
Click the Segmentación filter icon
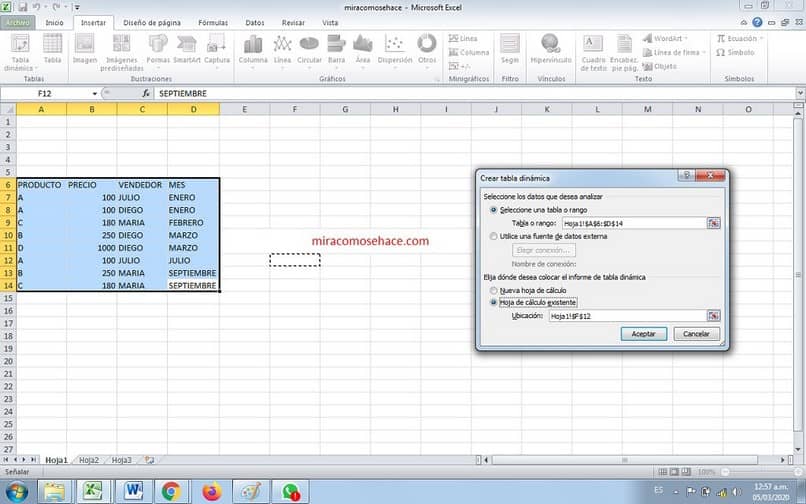pos(510,49)
